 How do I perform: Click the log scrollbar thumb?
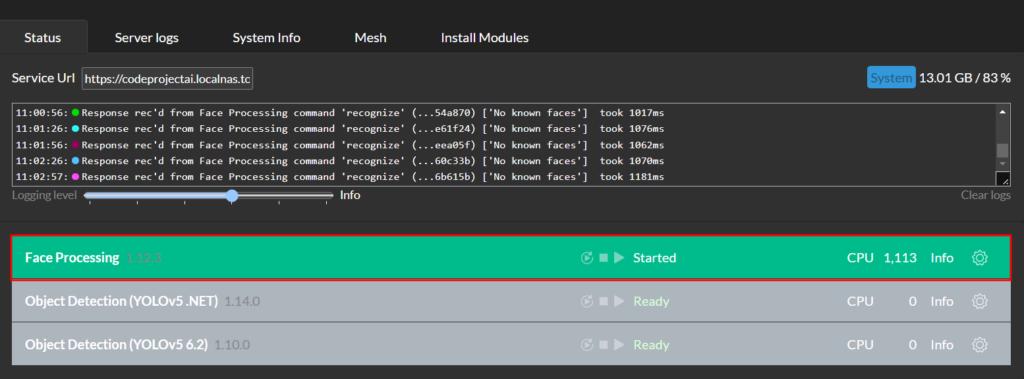1002,150
